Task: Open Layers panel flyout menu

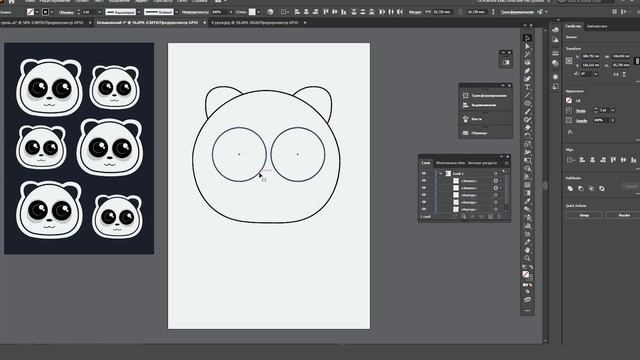Action: pyautogui.click(x=507, y=163)
